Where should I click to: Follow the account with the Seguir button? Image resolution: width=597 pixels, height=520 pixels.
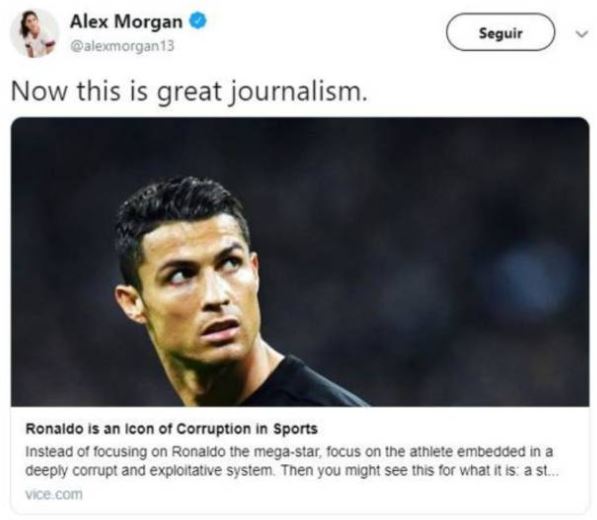click(500, 32)
